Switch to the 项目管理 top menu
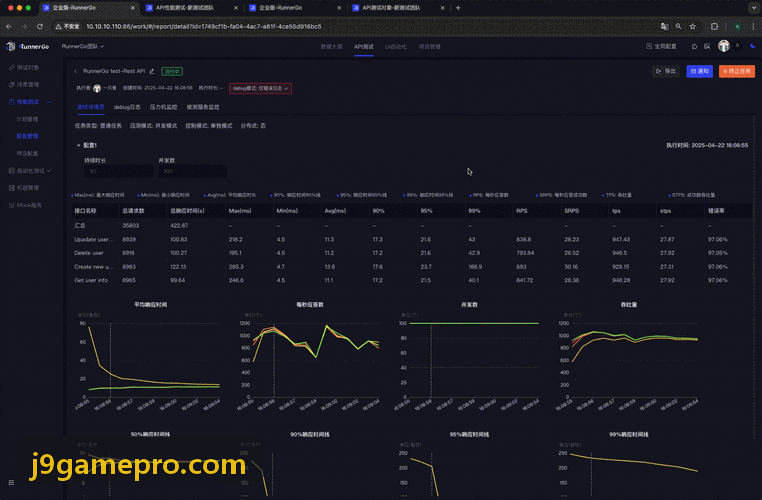Screen dimensions: 762x500 [x=430, y=47]
